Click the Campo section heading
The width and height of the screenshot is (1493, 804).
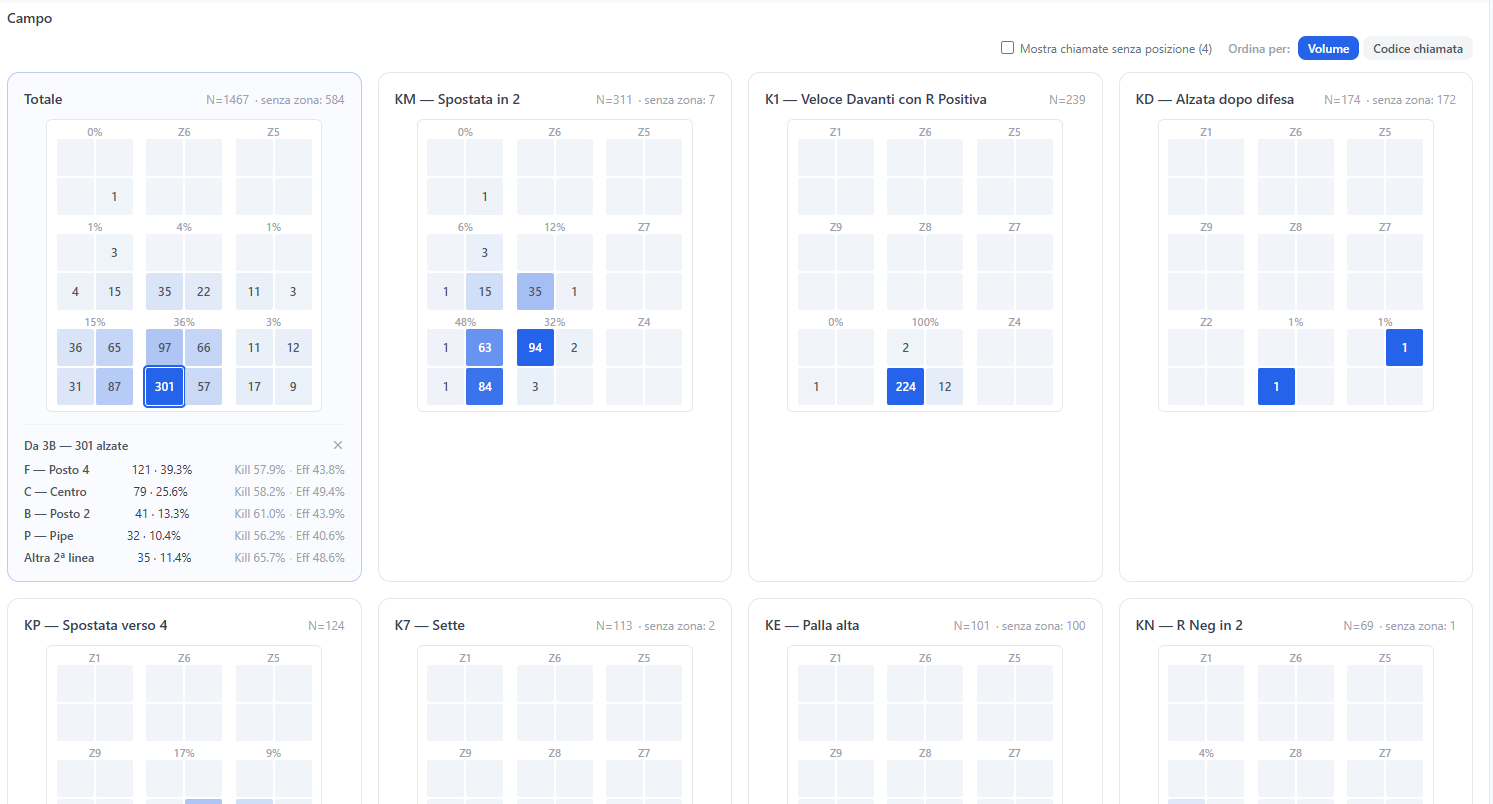(29, 18)
